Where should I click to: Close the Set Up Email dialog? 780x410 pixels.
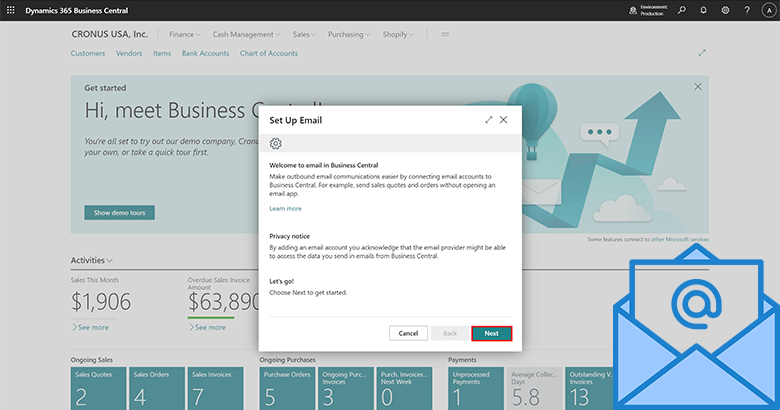(x=503, y=120)
